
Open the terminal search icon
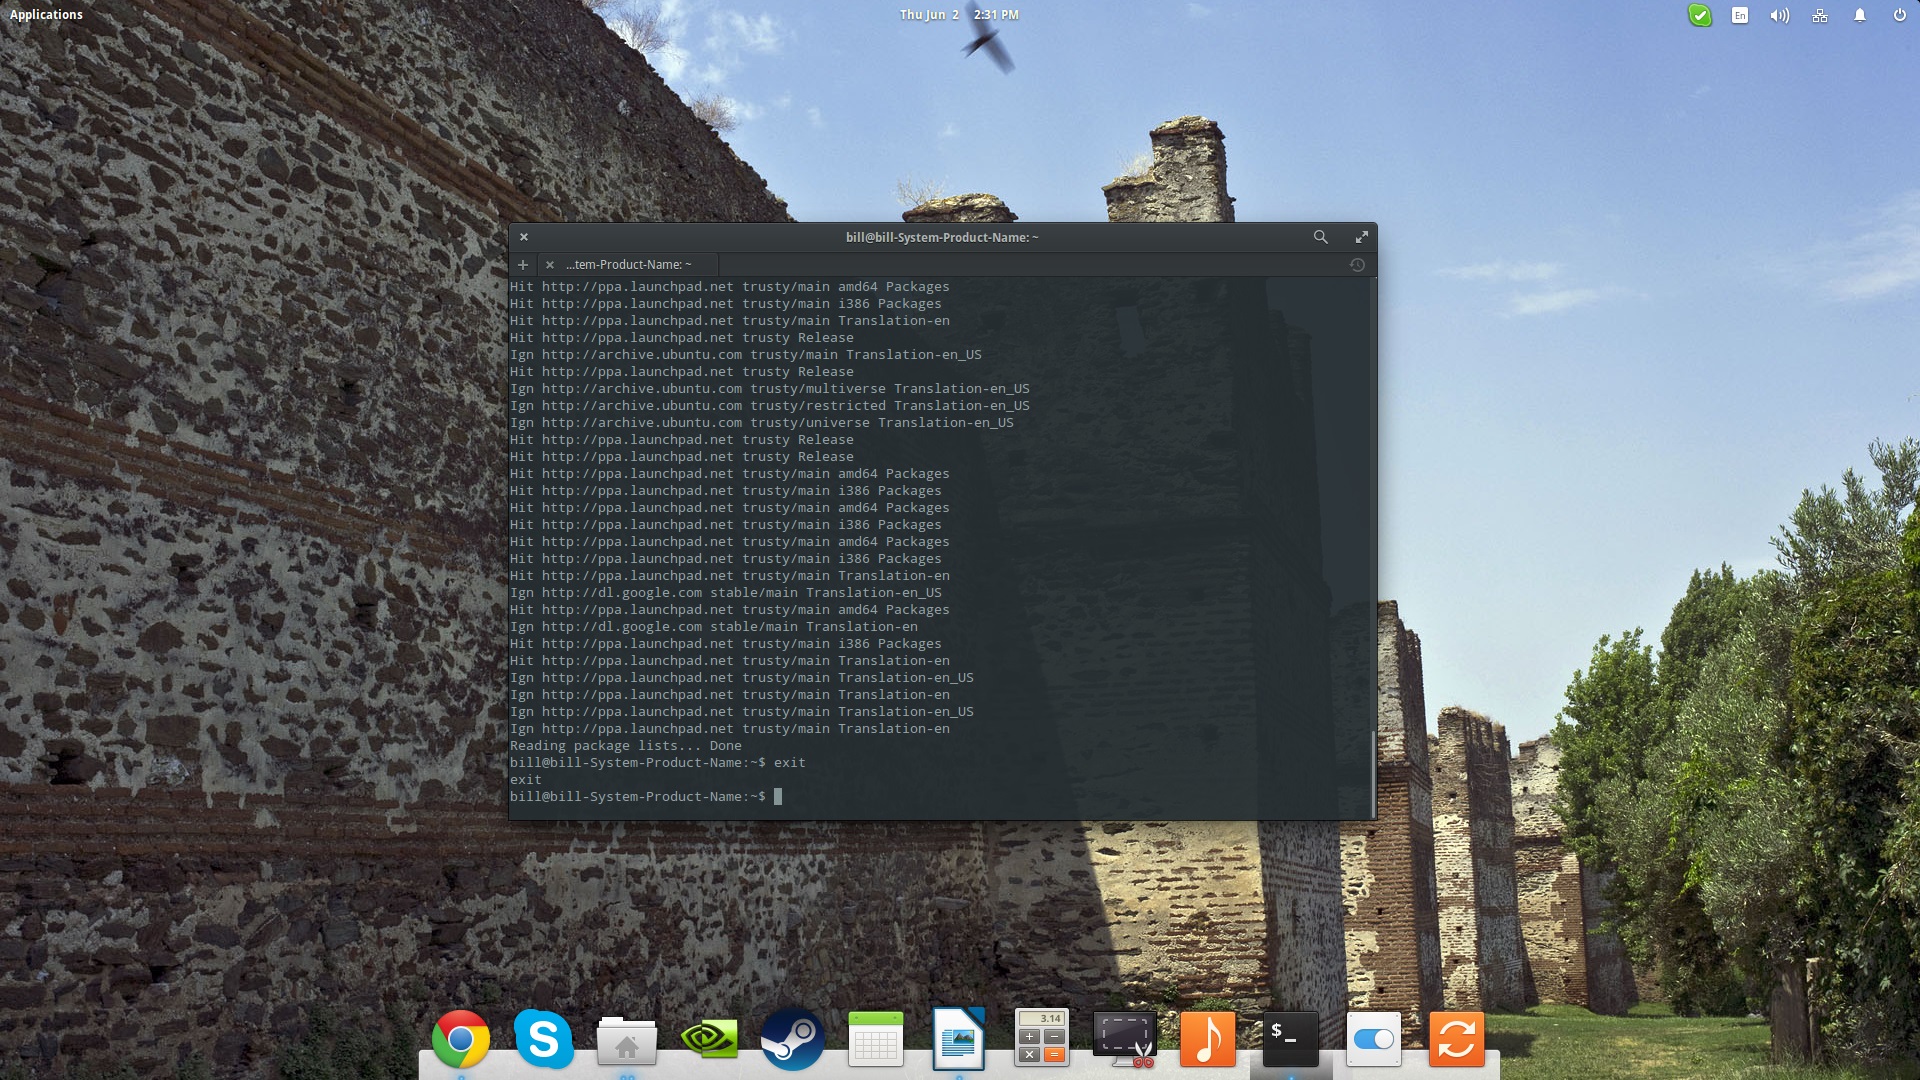[x=1320, y=237]
